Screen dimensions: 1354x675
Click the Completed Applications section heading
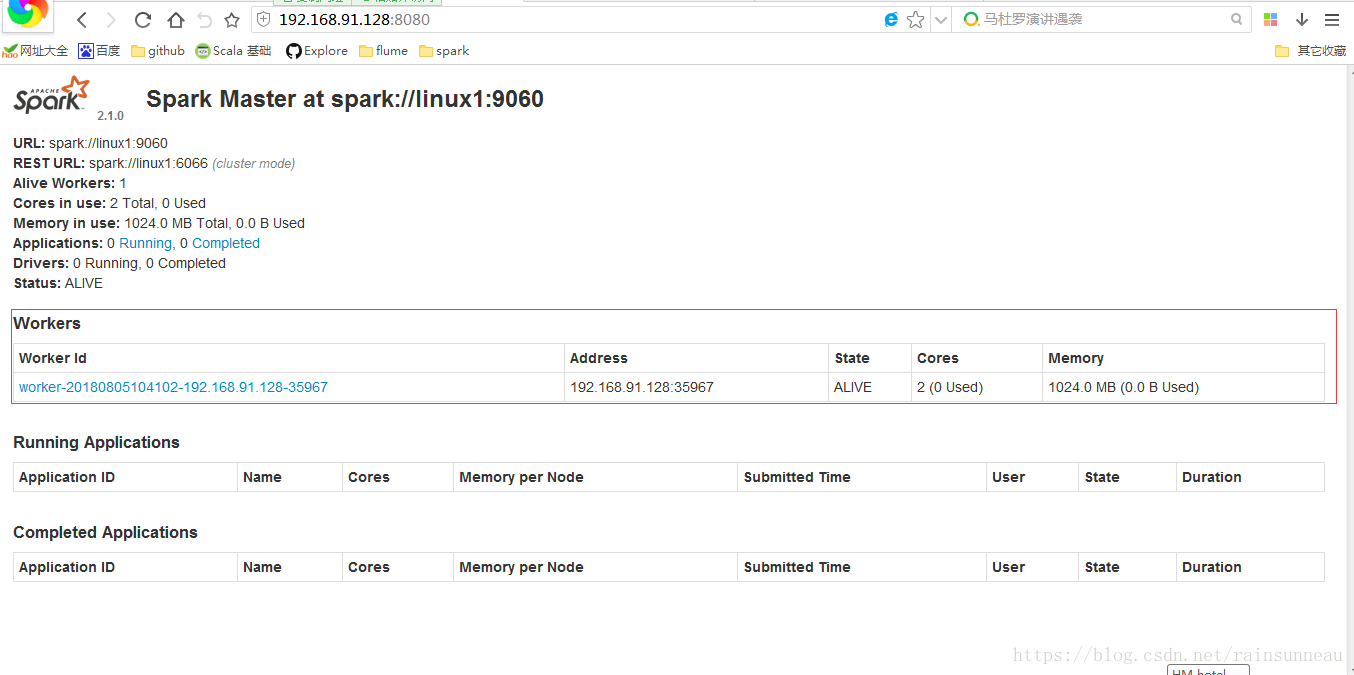[105, 532]
